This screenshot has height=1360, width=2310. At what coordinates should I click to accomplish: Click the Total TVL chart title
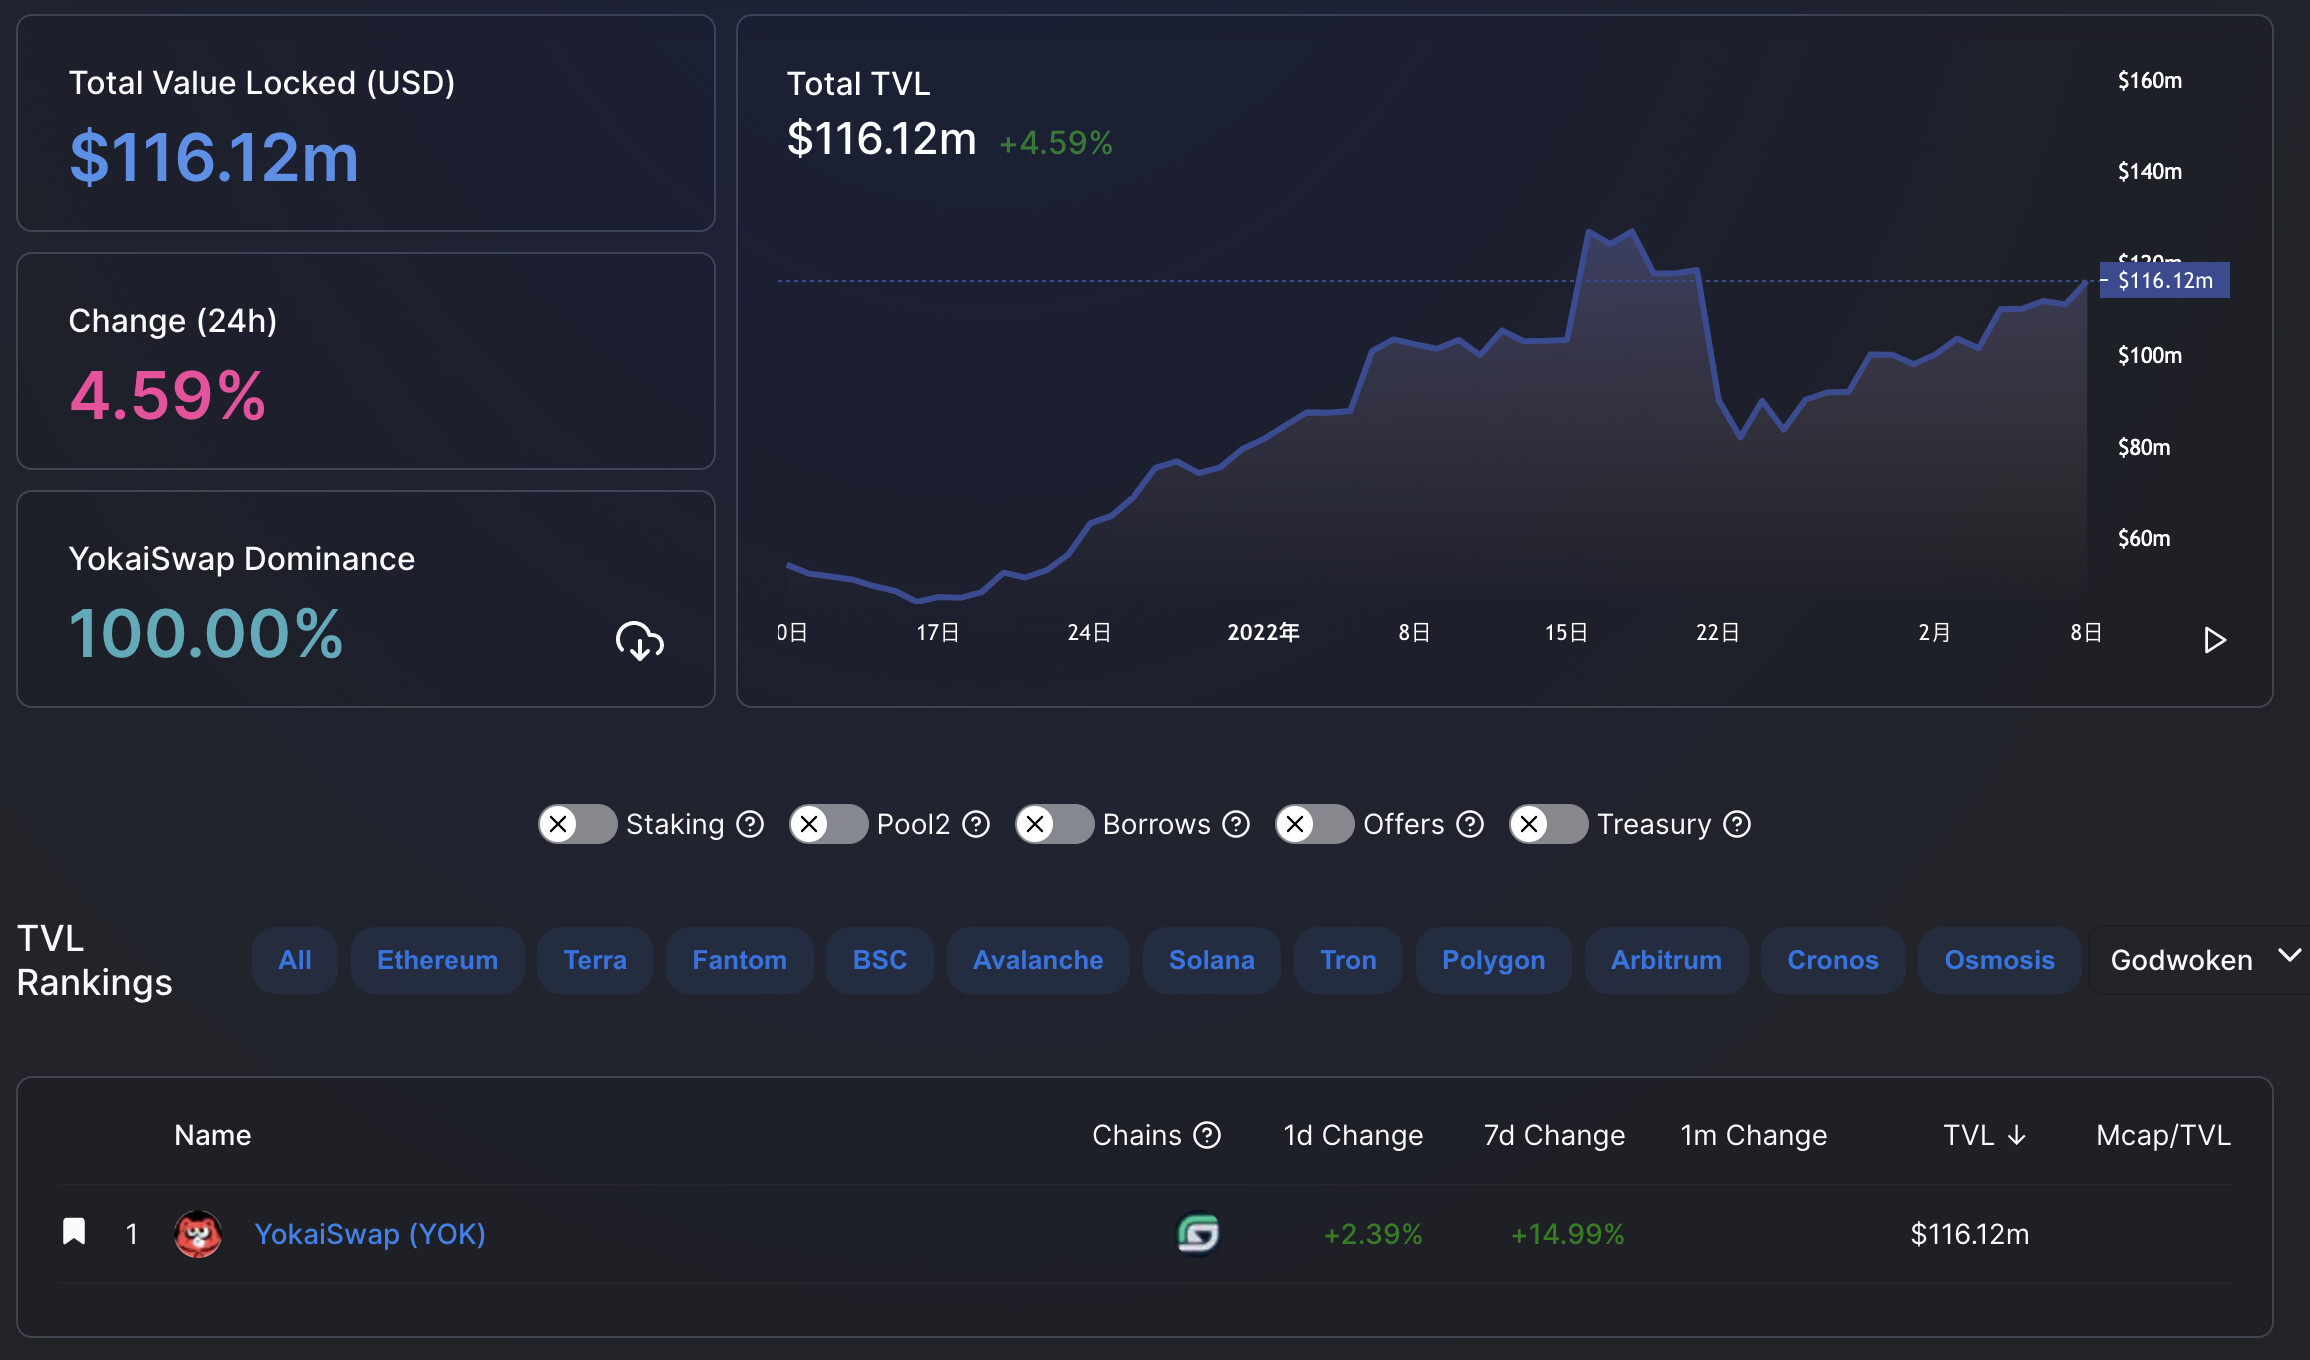pos(858,83)
